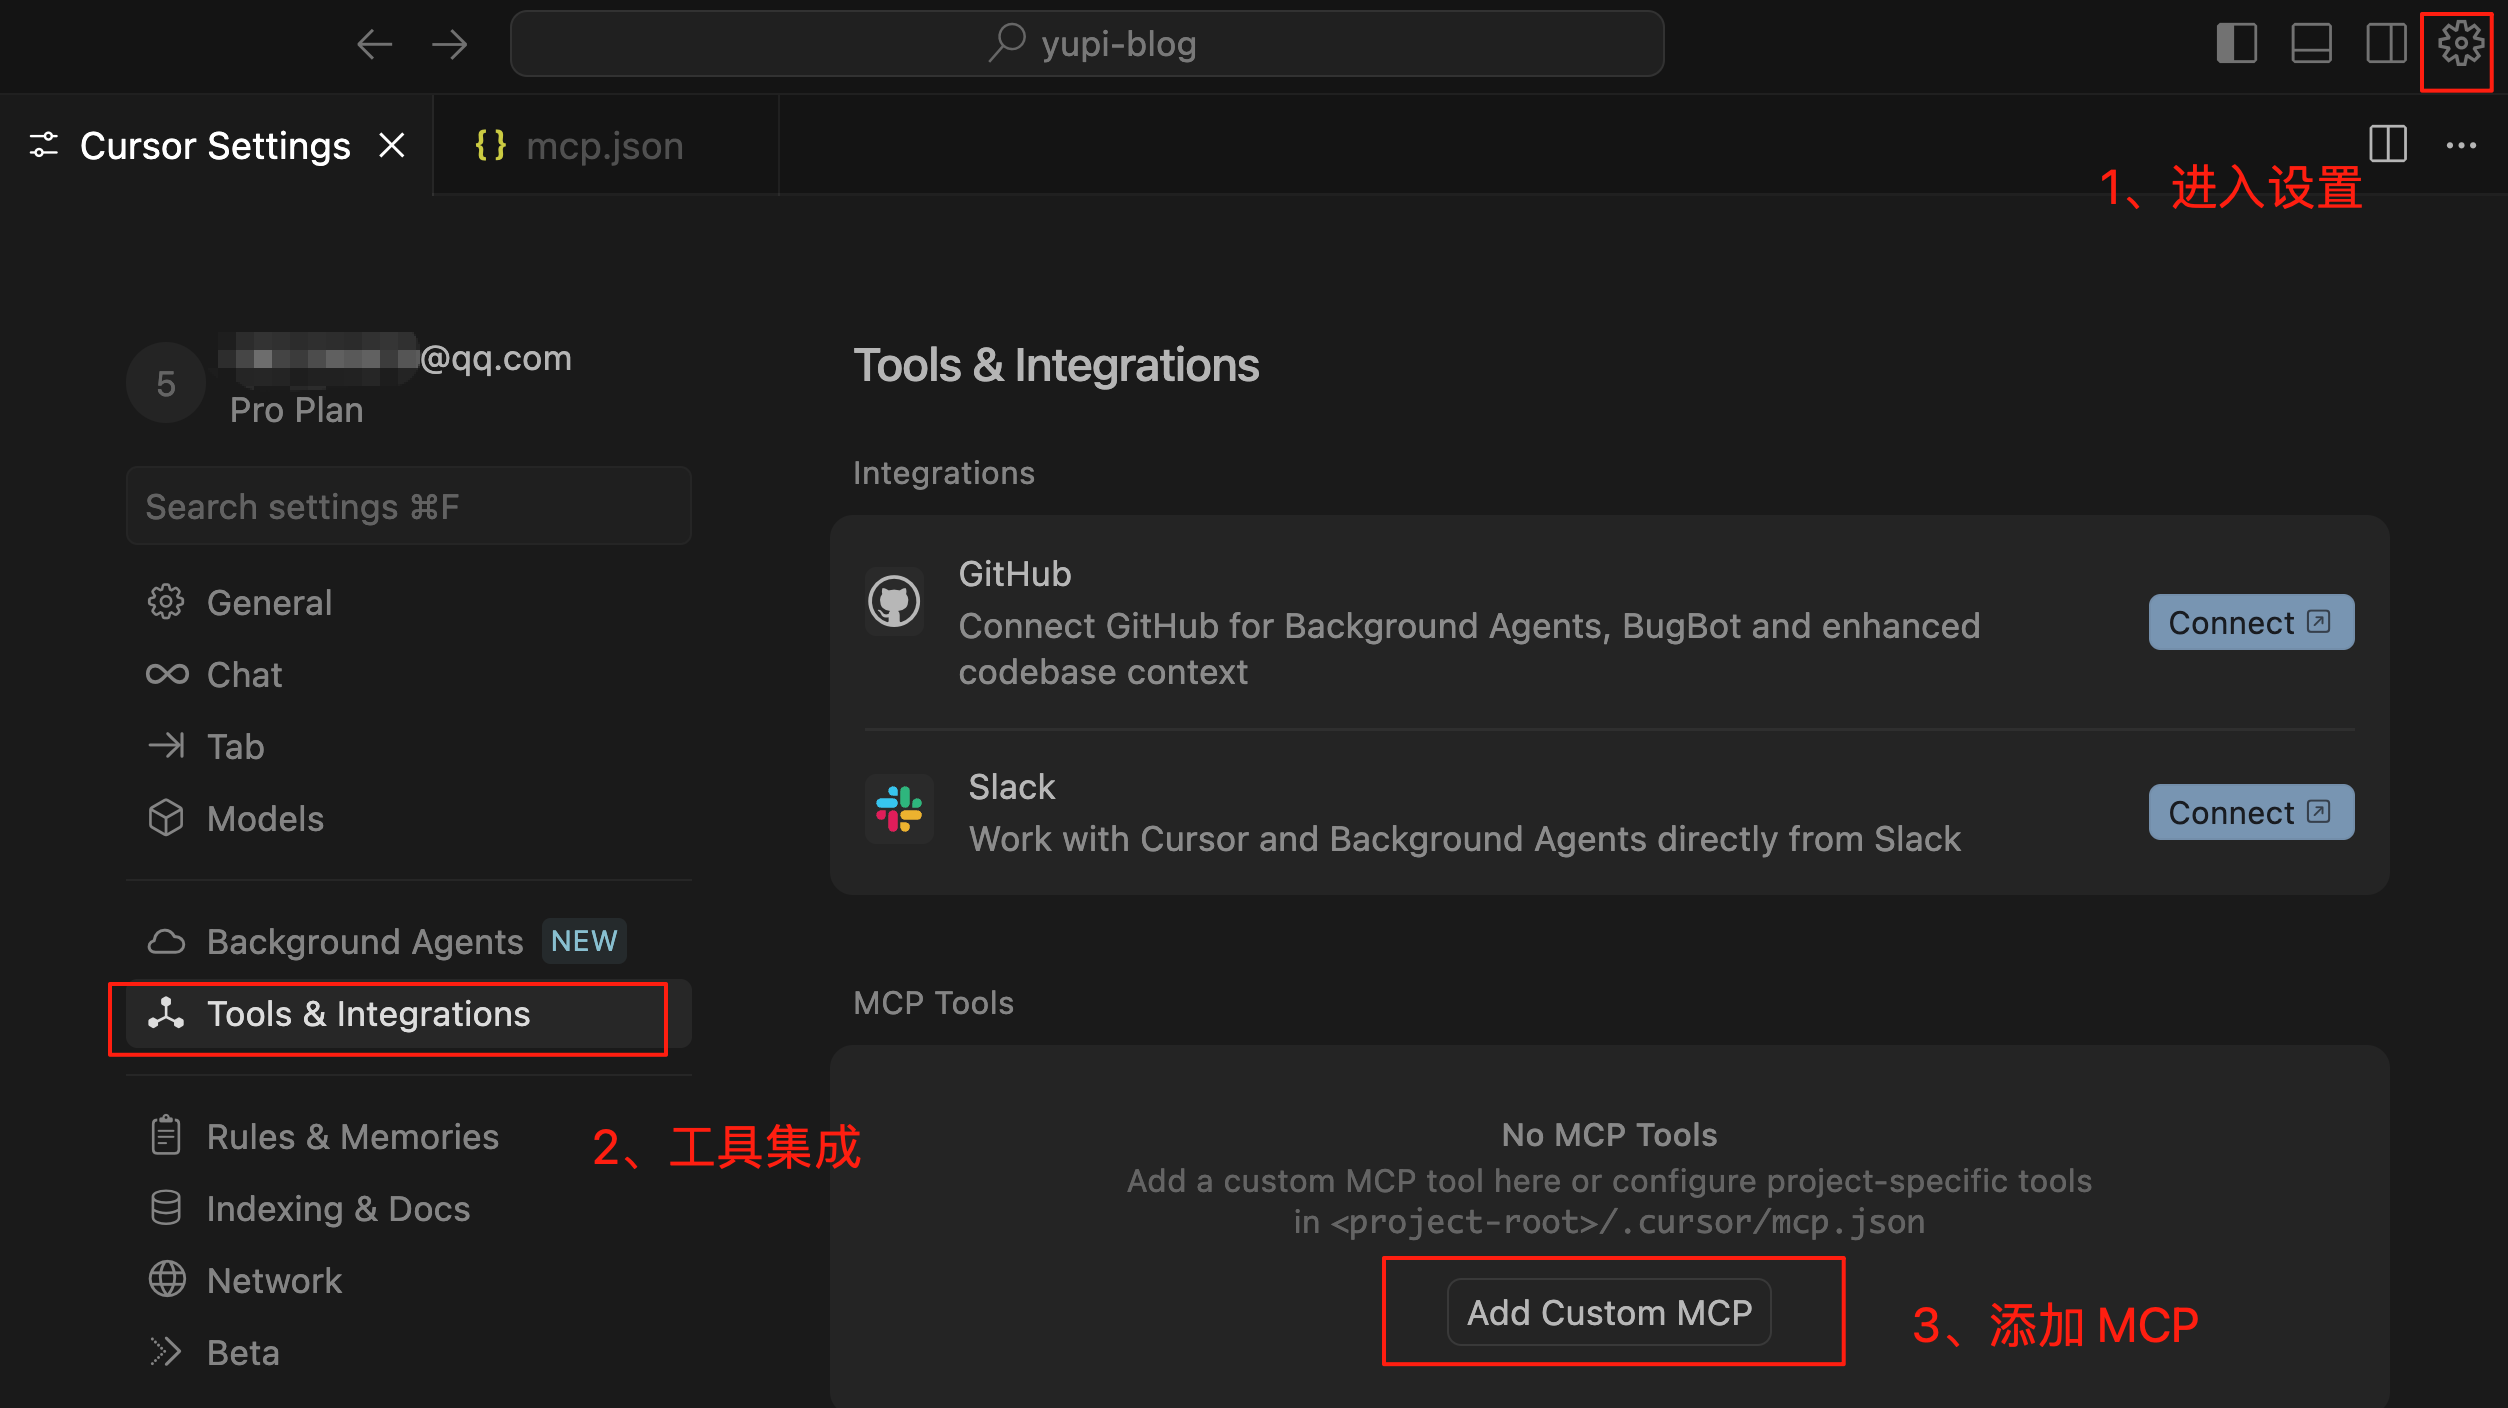
Task: Open settings via the gear icon
Action: pyautogui.click(x=2459, y=44)
